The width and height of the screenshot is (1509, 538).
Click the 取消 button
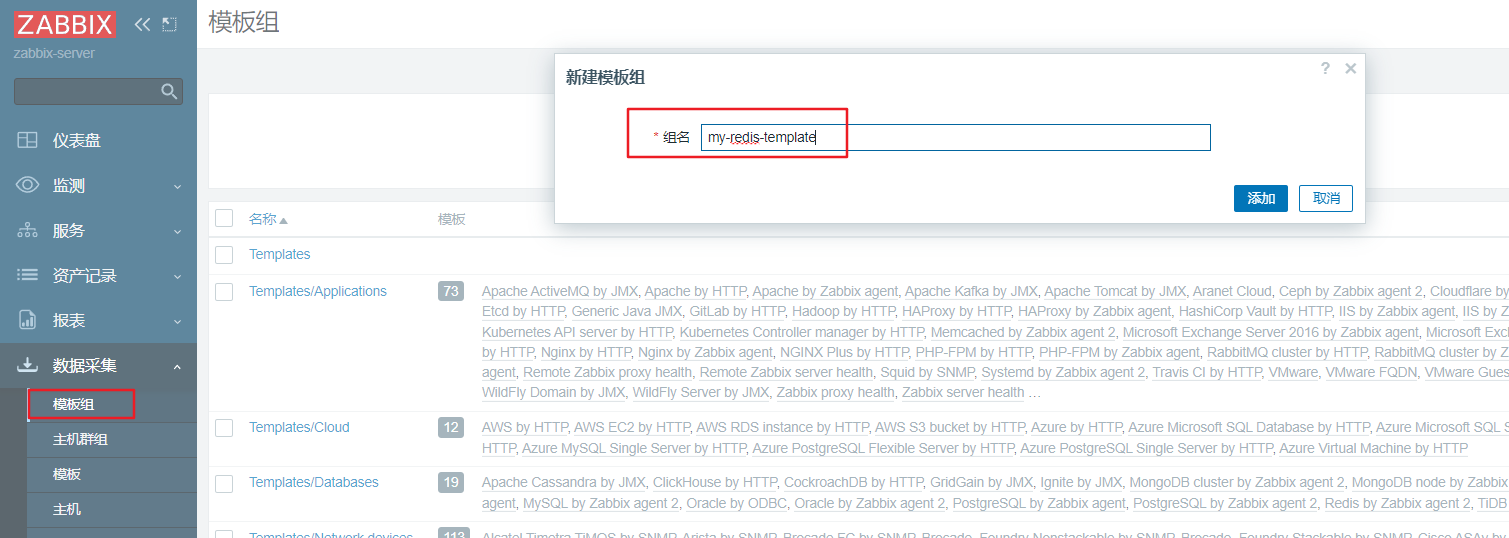point(1326,198)
